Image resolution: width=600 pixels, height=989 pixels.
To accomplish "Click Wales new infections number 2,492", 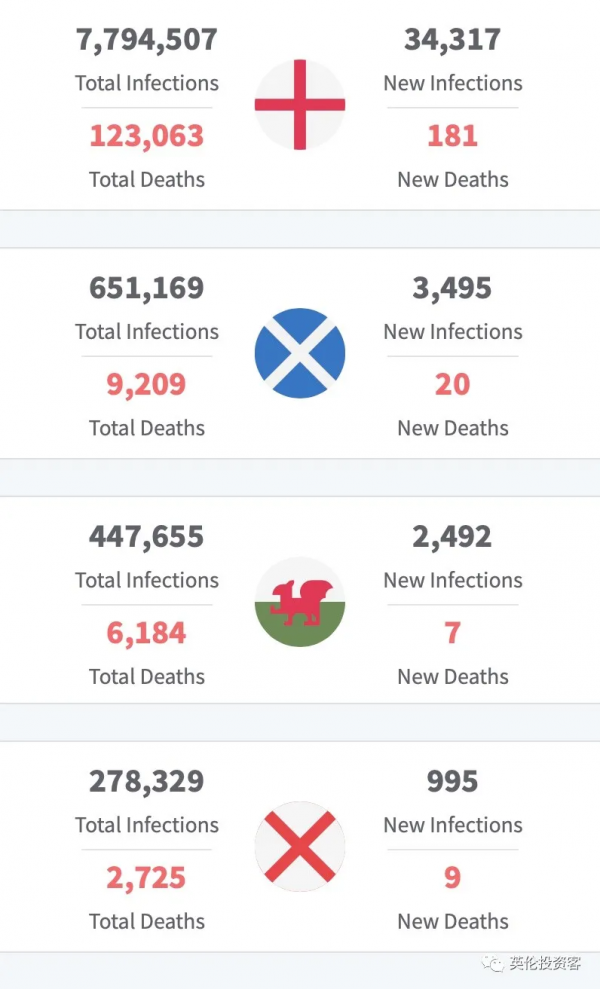I will [452, 537].
